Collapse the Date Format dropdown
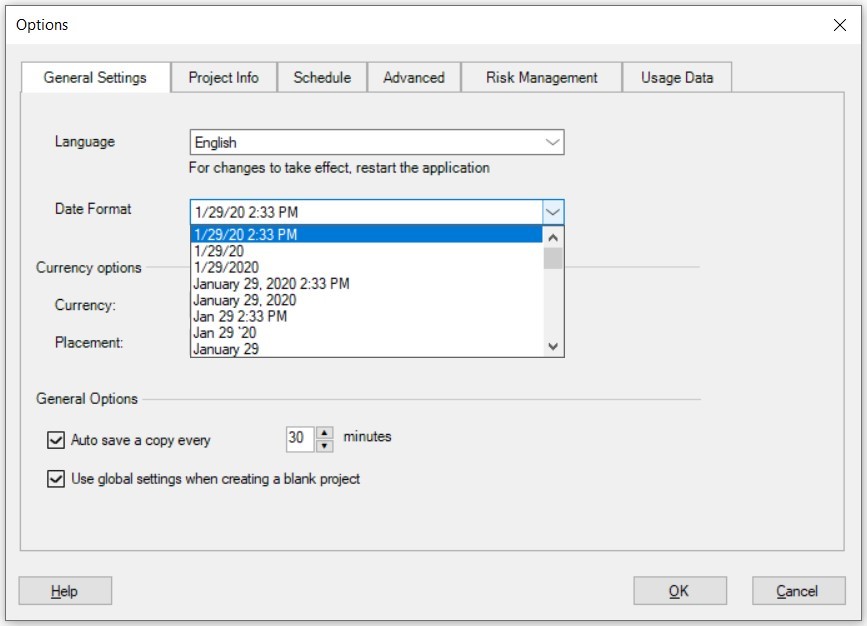This screenshot has height=626, width=867. (553, 210)
